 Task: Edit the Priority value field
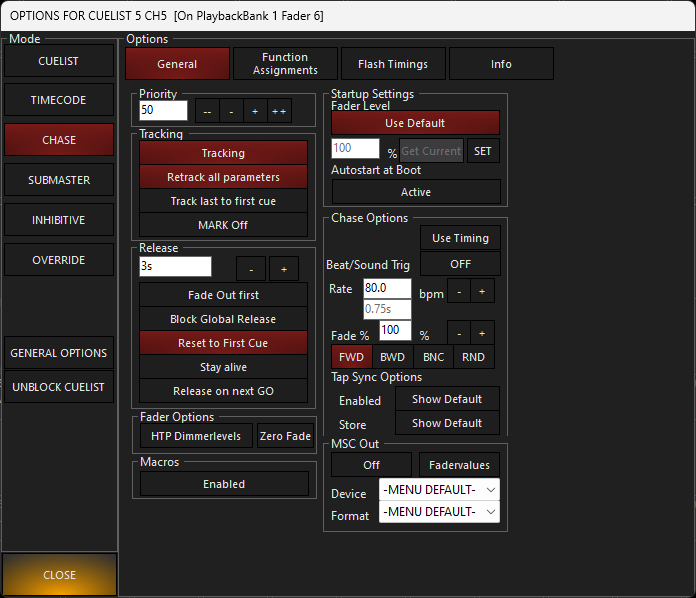pyautogui.click(x=163, y=110)
